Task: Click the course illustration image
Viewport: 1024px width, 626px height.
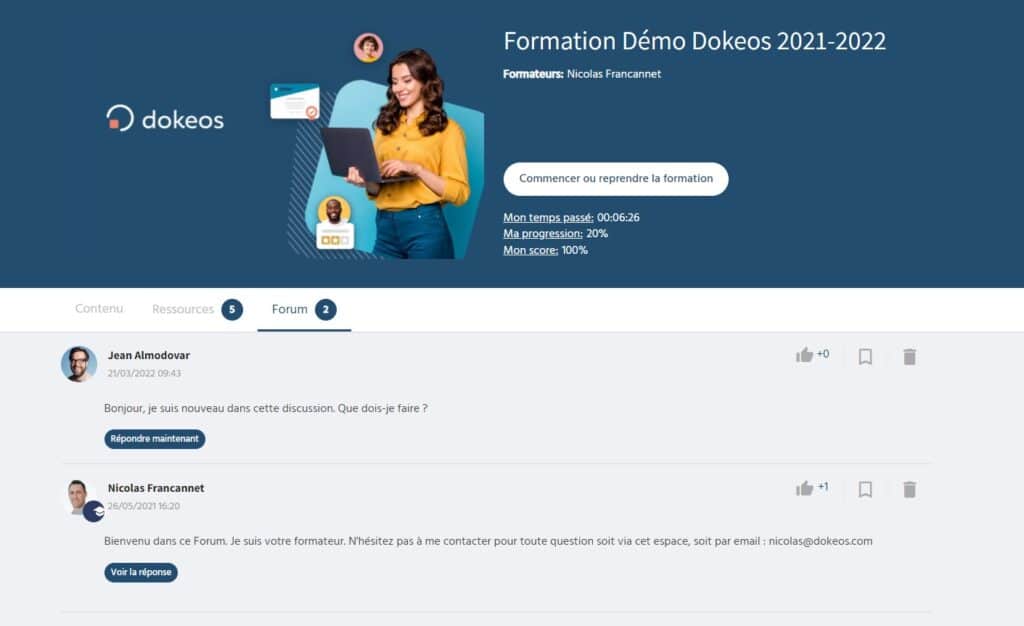Action: 377,146
